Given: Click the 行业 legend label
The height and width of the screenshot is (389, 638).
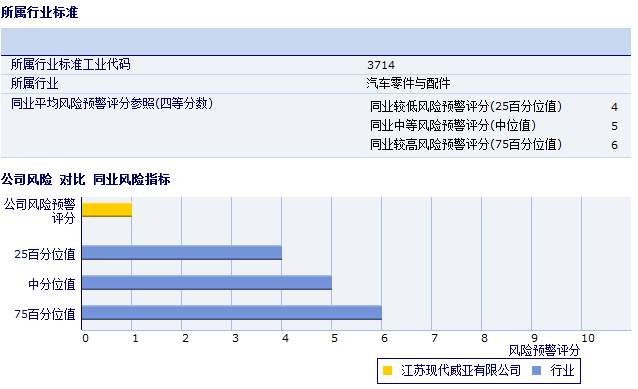Looking at the screenshot, I should (x=562, y=370).
